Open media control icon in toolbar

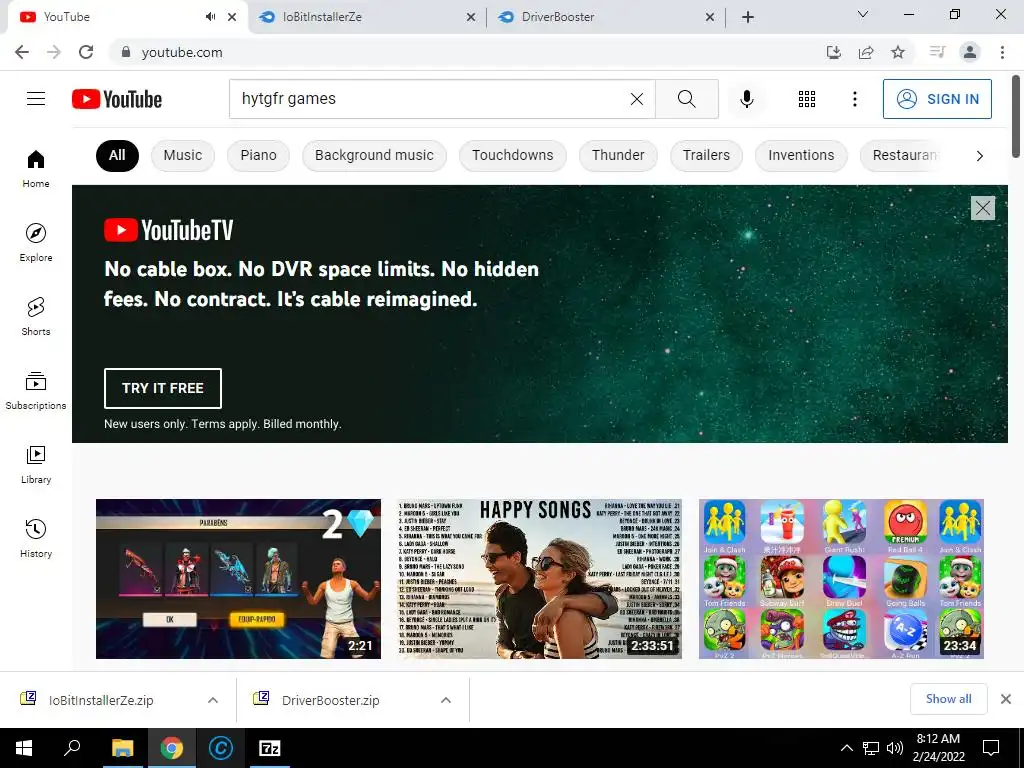point(937,52)
